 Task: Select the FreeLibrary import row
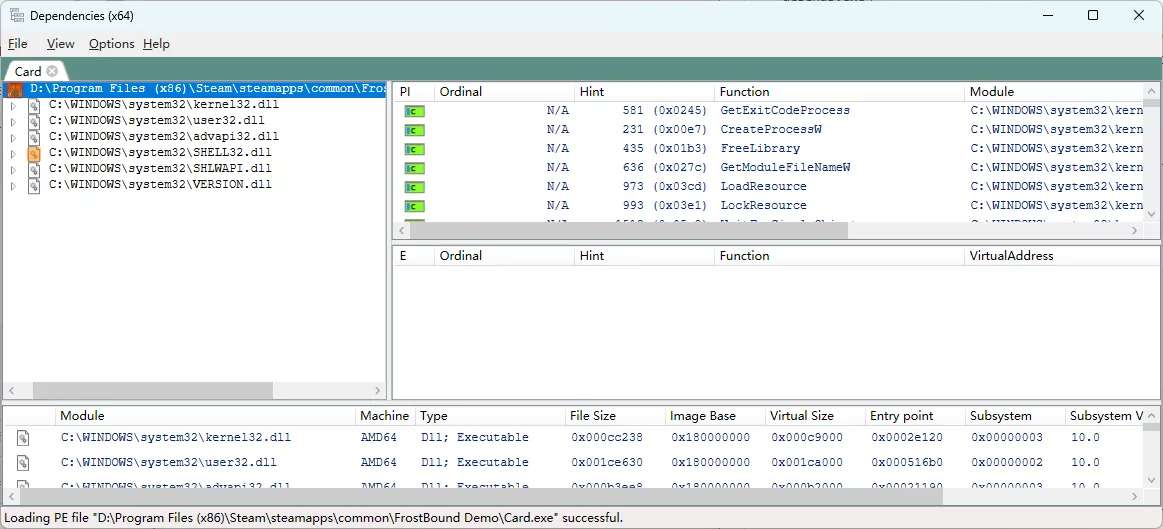click(x=760, y=149)
